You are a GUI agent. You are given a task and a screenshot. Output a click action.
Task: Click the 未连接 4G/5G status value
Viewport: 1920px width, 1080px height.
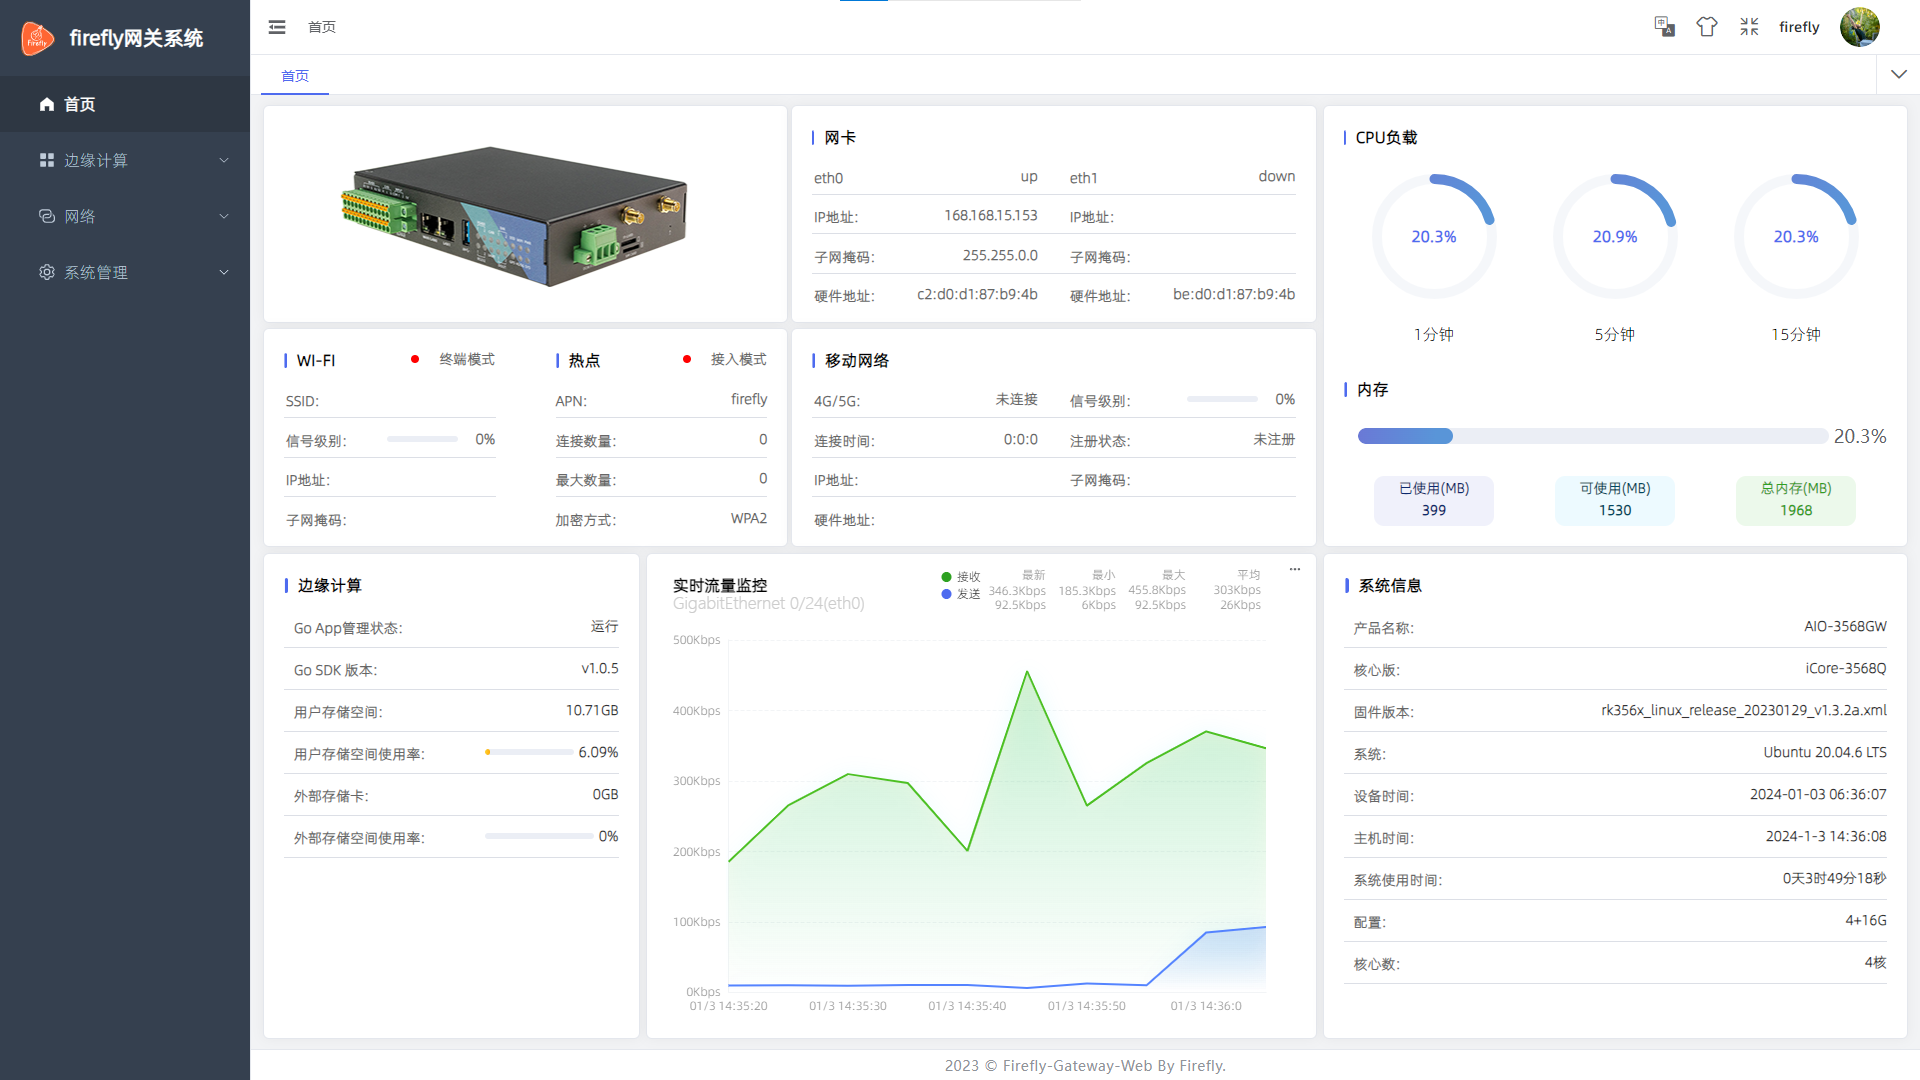[x=1017, y=399]
